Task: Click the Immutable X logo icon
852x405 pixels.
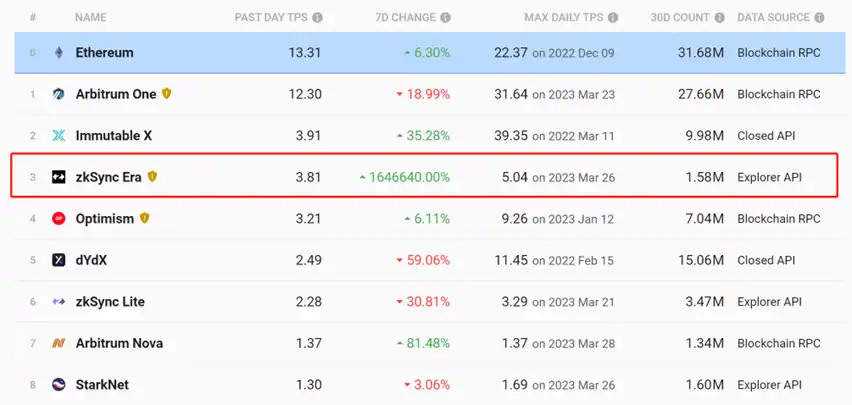Action: click(x=59, y=136)
